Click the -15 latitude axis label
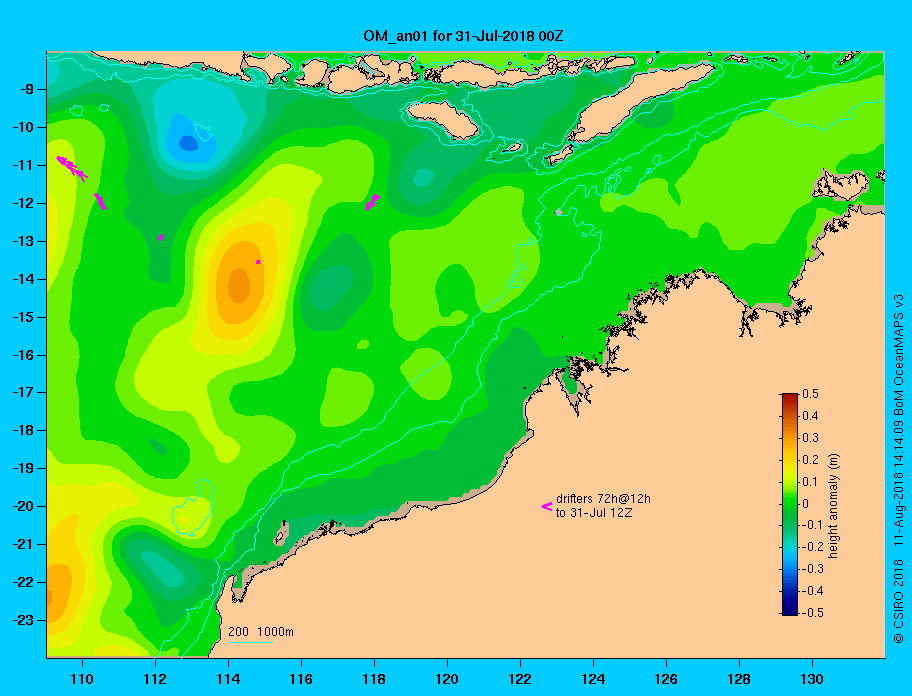The image size is (912, 696). [x=24, y=317]
